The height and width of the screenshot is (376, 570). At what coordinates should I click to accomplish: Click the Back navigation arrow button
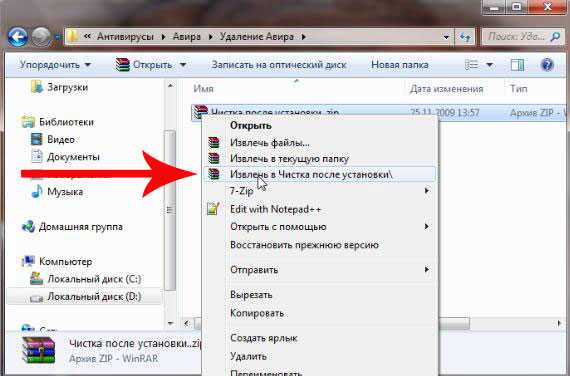click(x=17, y=37)
